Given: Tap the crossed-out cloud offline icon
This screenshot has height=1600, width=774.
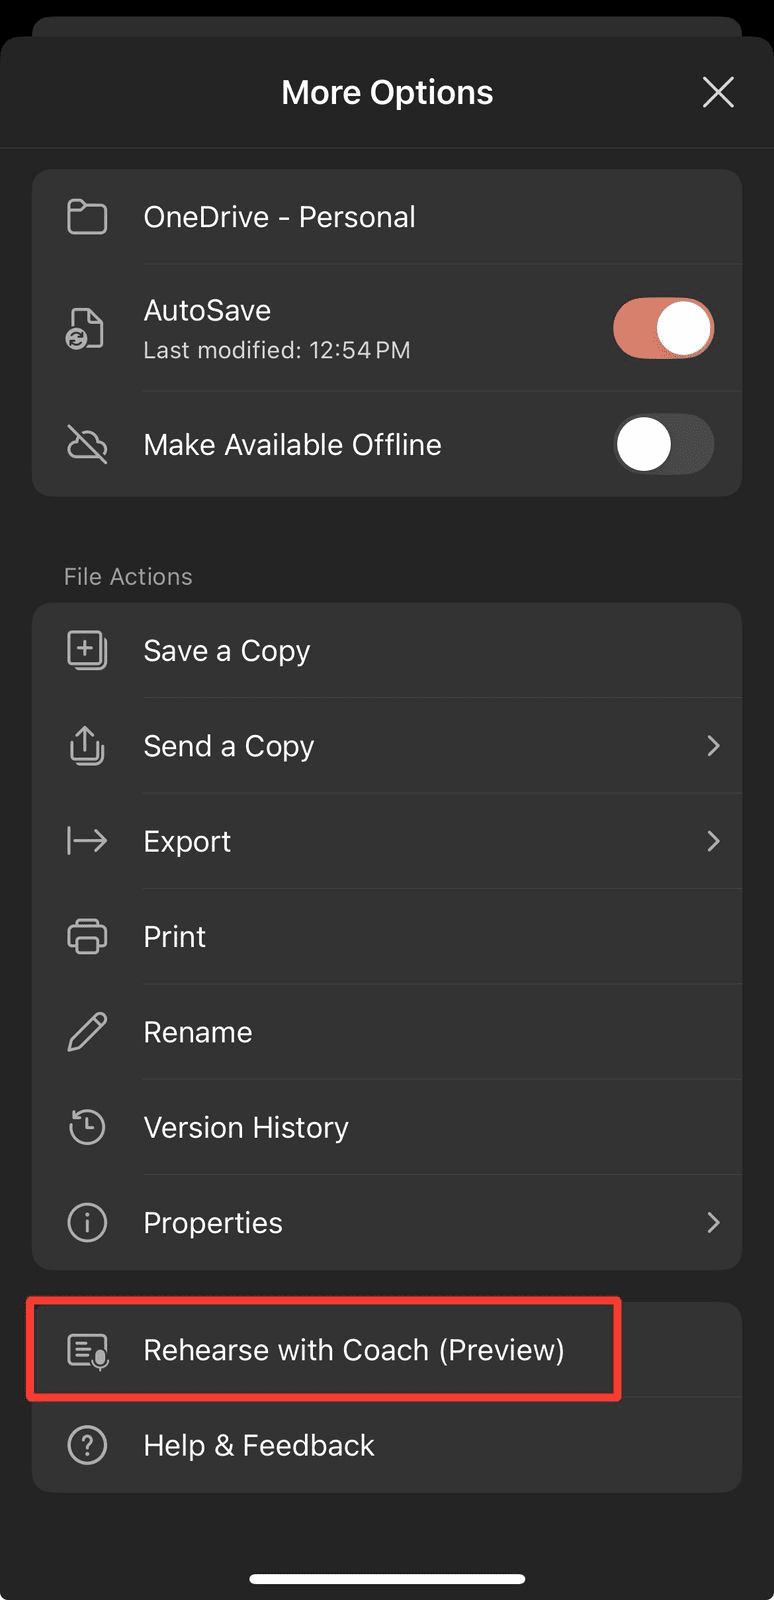Looking at the screenshot, I should click(x=87, y=445).
